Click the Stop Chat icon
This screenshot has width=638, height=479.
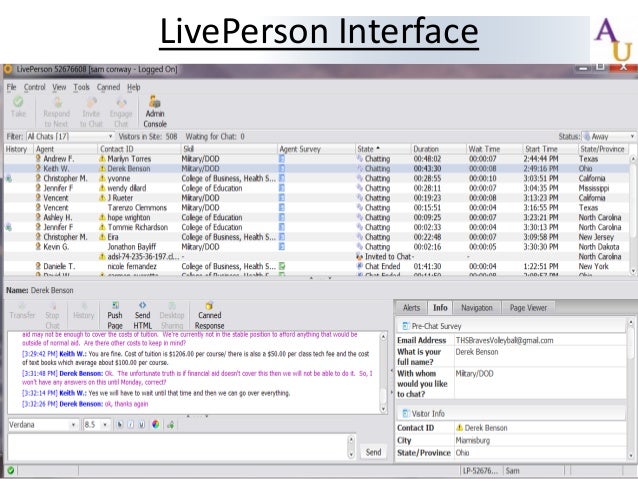pos(52,315)
